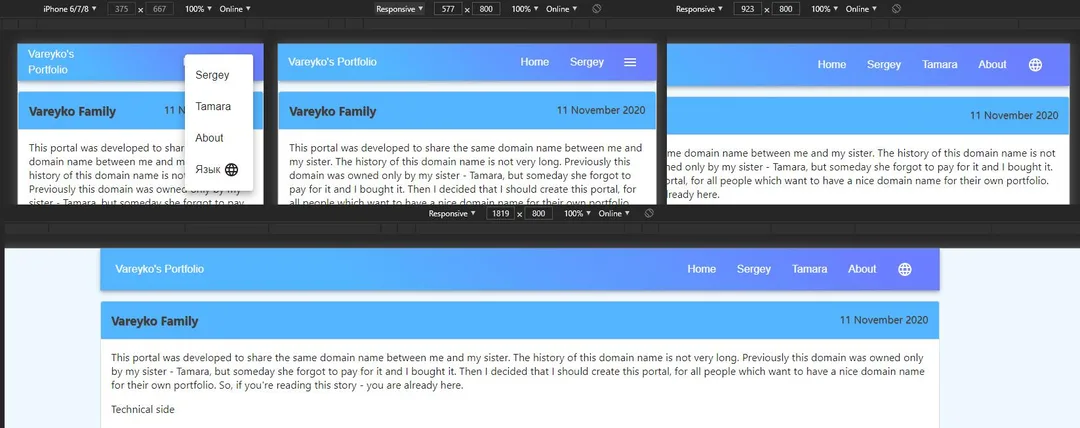
Task: Edit the 1819 width field
Action: click(x=501, y=214)
